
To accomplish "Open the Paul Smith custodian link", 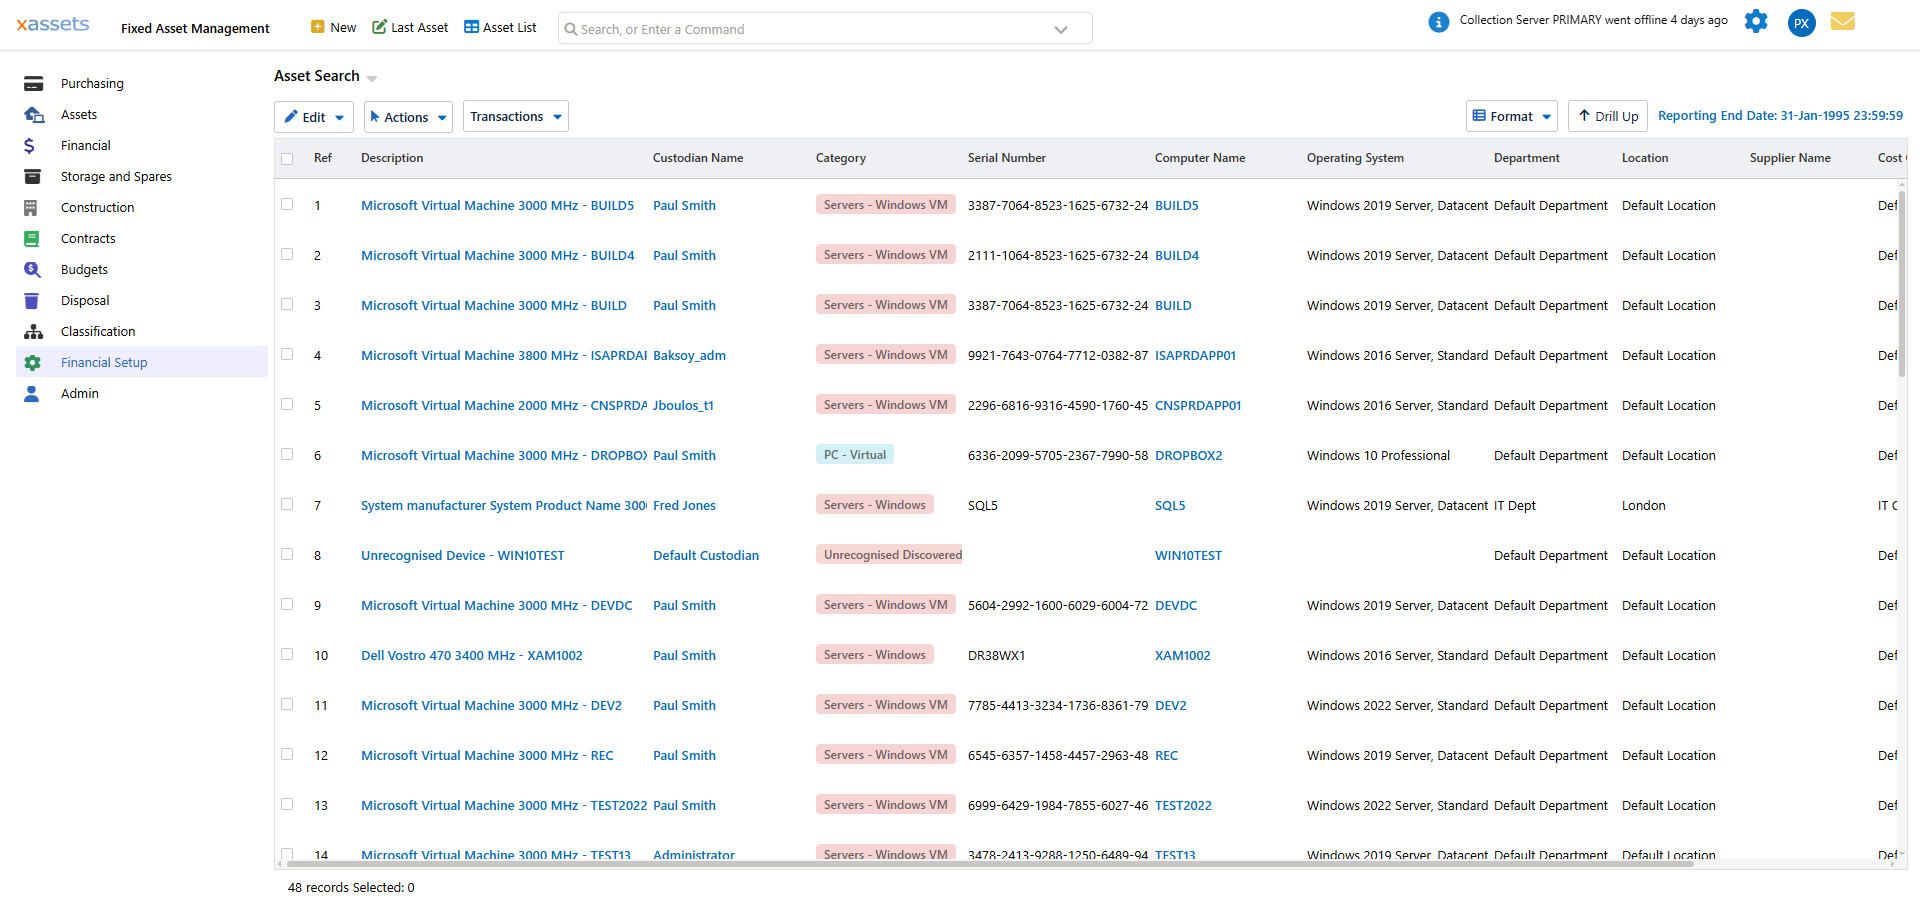I will 684,205.
